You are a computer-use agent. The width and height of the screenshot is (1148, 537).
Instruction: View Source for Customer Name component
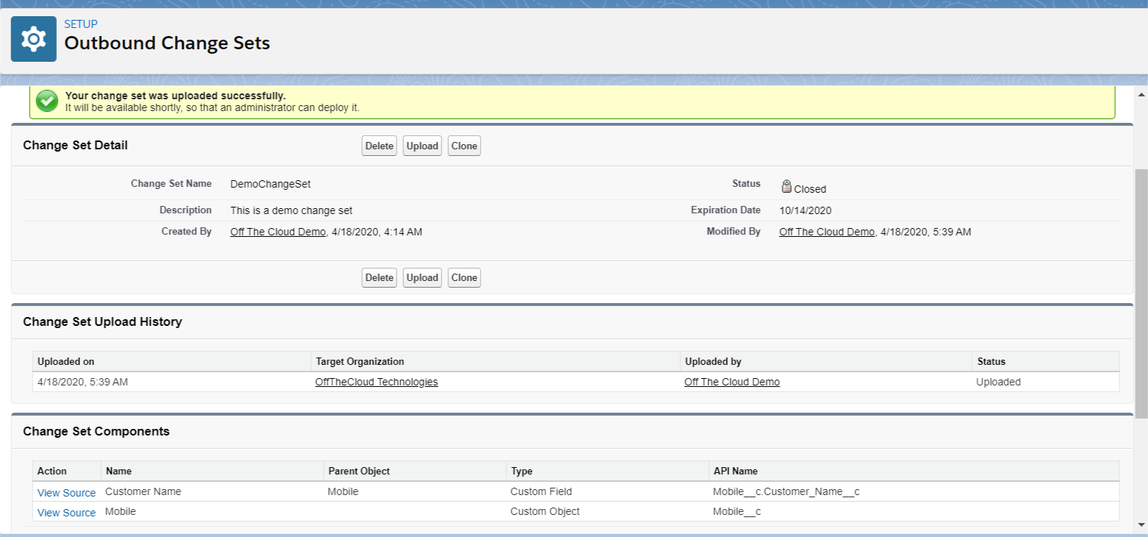(x=67, y=492)
